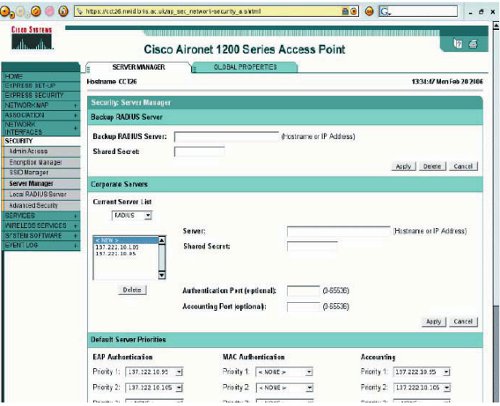The width and height of the screenshot is (500, 406).
Task: Click the page URL address field
Action: click(x=212, y=11)
